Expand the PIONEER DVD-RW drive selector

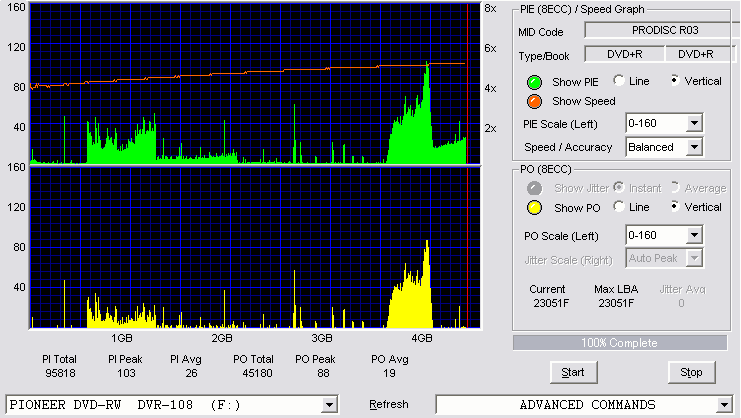(x=329, y=405)
